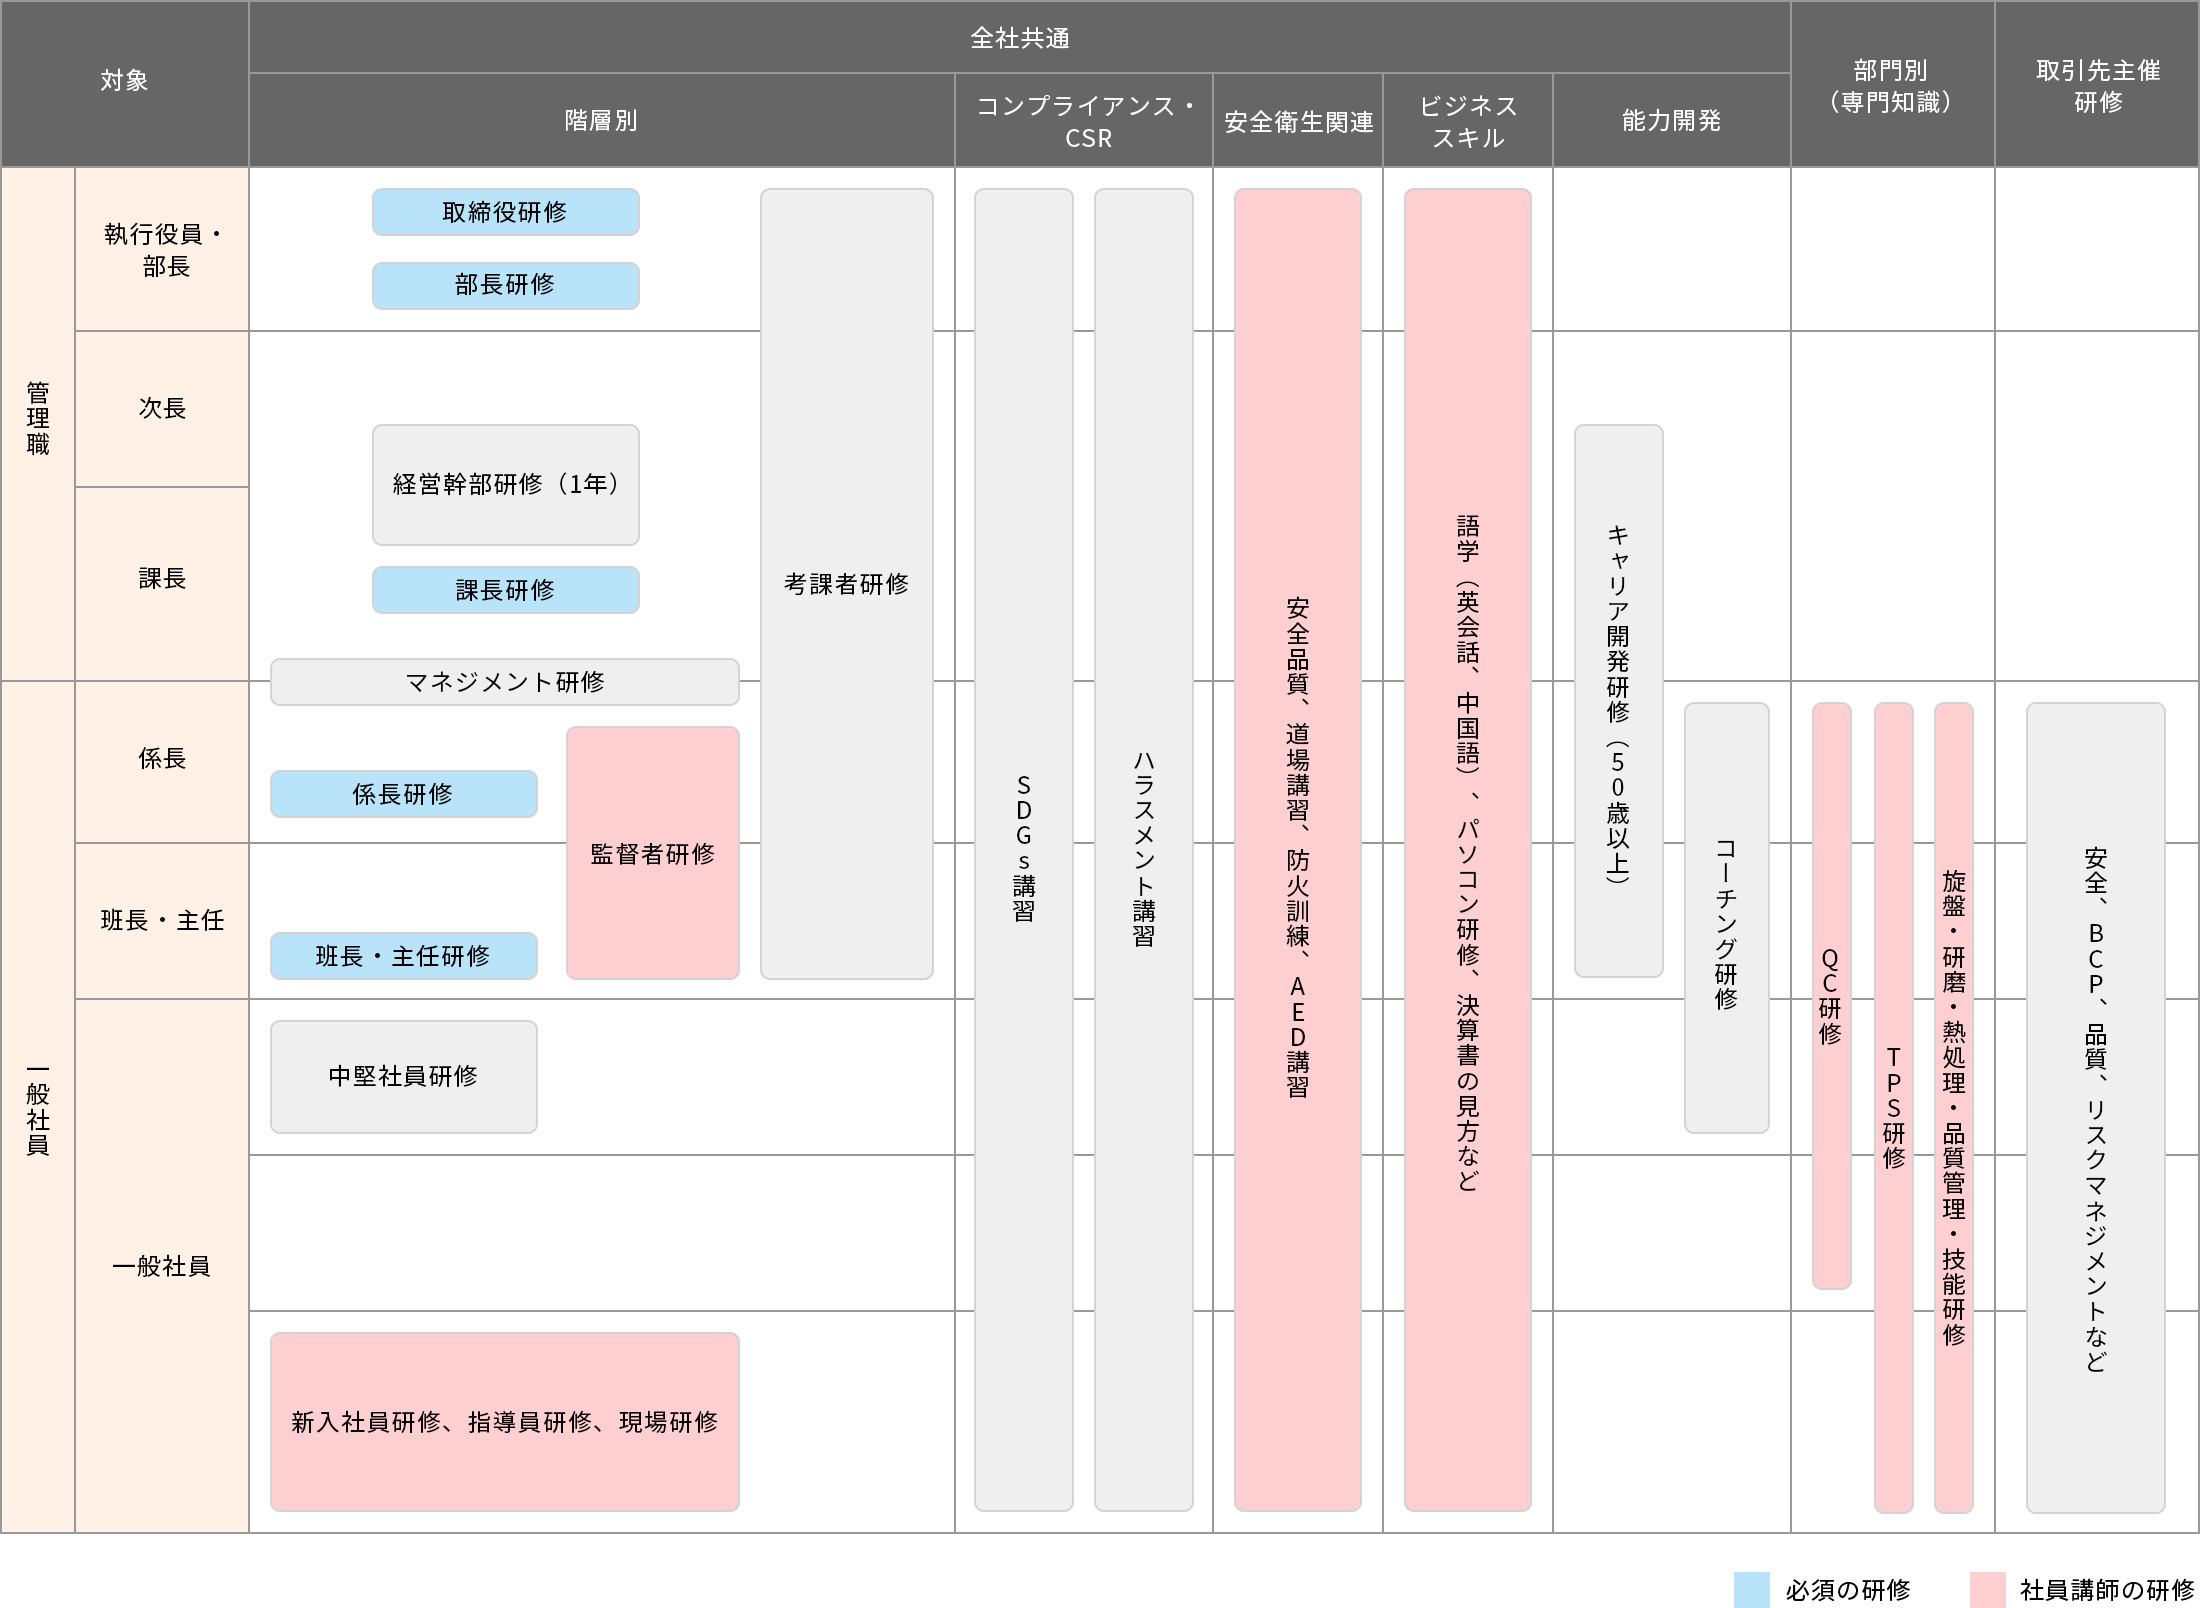Click the 課長研修 box
Screen dimensions: 2200x1608
[x=505, y=590]
